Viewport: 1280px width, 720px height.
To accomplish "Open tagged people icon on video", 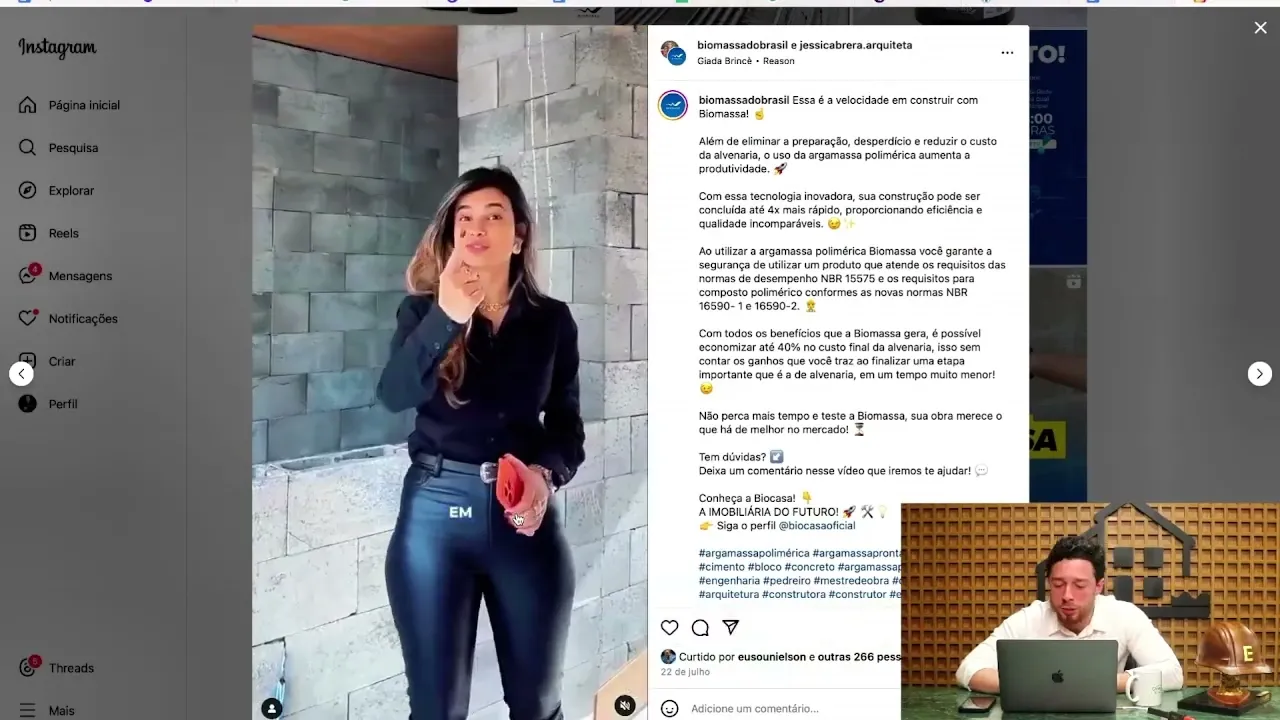I will tap(271, 708).
